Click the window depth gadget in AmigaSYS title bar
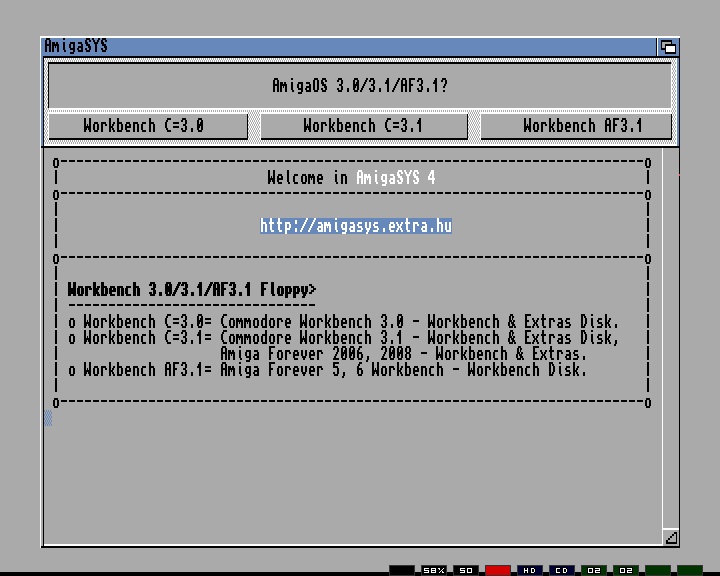The image size is (720, 576). [668, 47]
